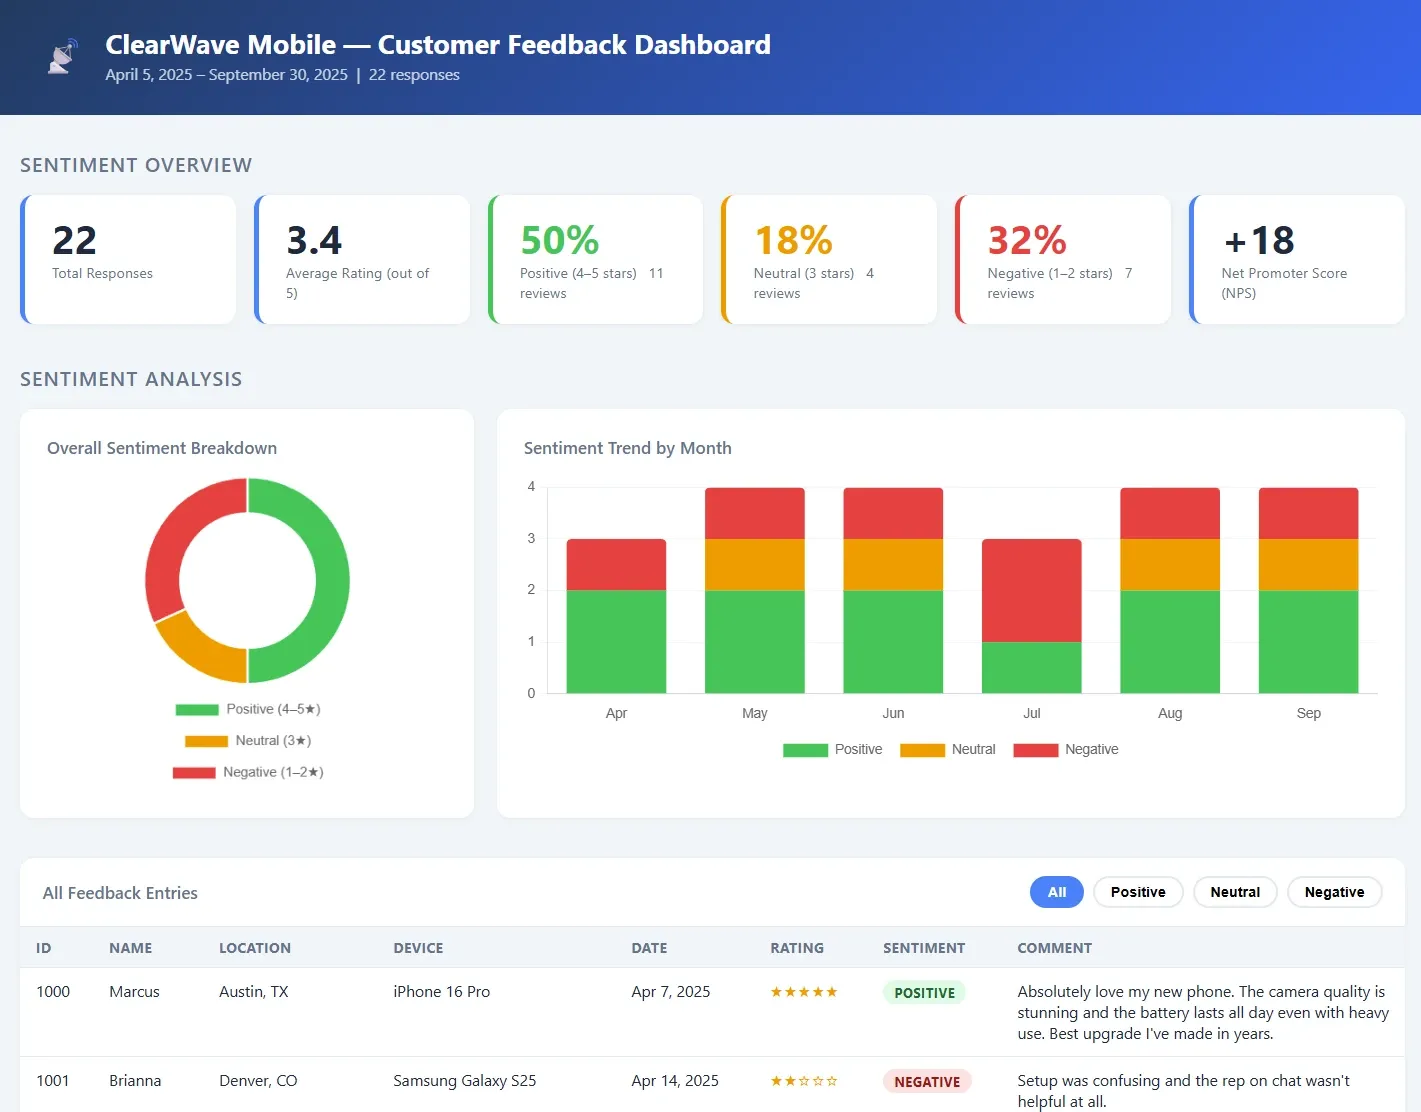Click the "iPhone 16 Pro" device cell
Image resolution: width=1421 pixels, height=1112 pixels.
click(442, 992)
